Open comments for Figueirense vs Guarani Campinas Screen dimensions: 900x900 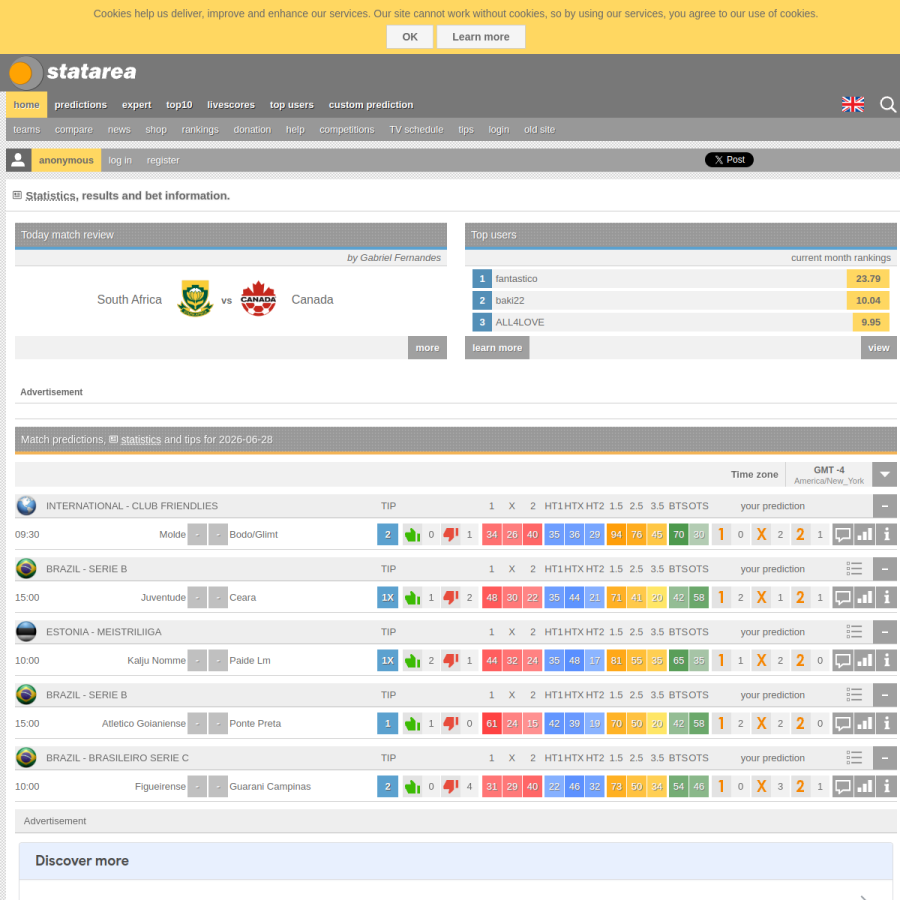coord(842,787)
